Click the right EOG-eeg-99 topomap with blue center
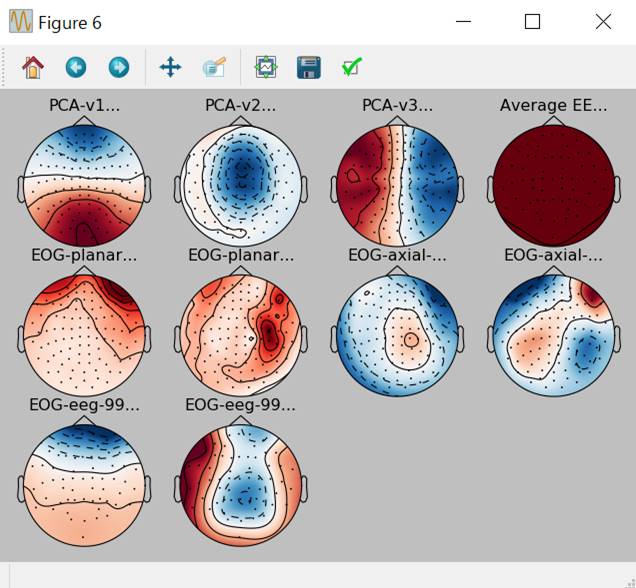Screen dimensions: 636x588 (x=240, y=485)
